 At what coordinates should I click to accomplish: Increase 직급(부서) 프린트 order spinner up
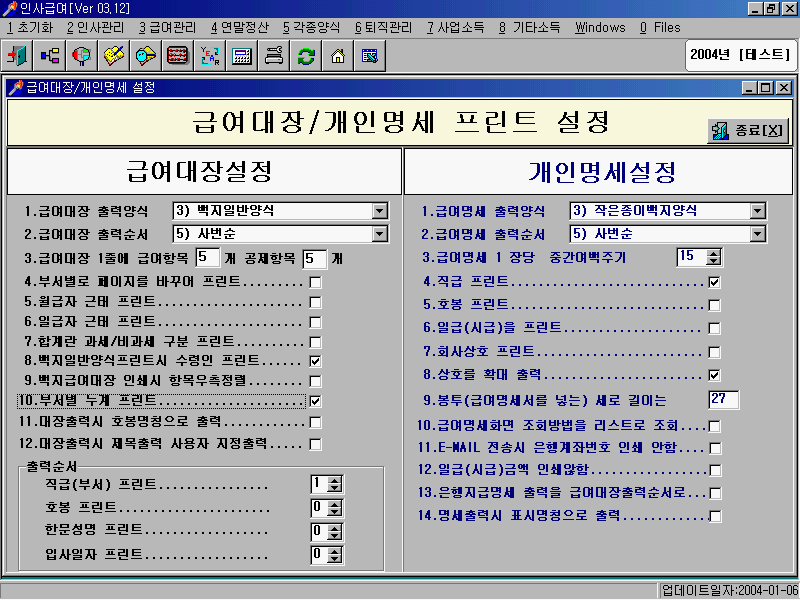(334, 479)
